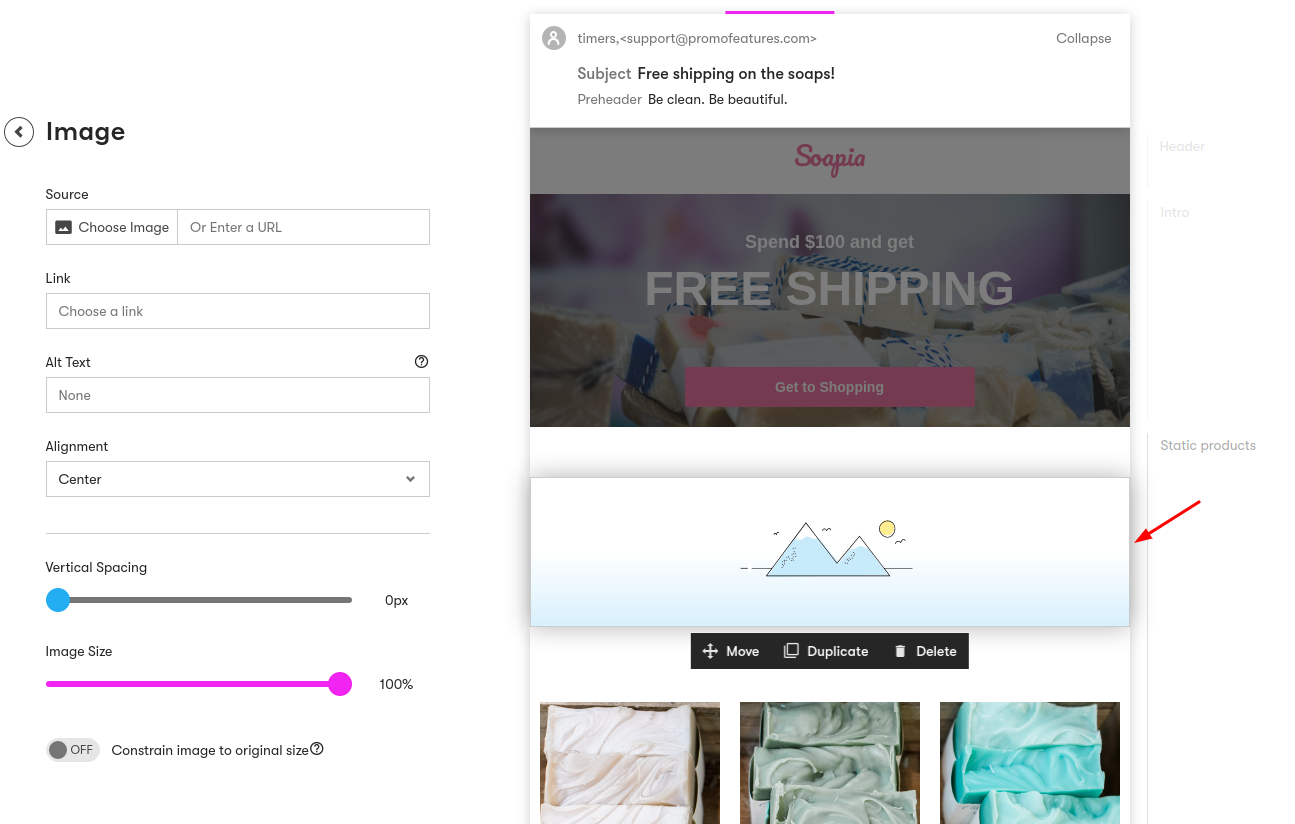Click the Alt Text help icon
The image size is (1295, 824).
click(x=421, y=362)
